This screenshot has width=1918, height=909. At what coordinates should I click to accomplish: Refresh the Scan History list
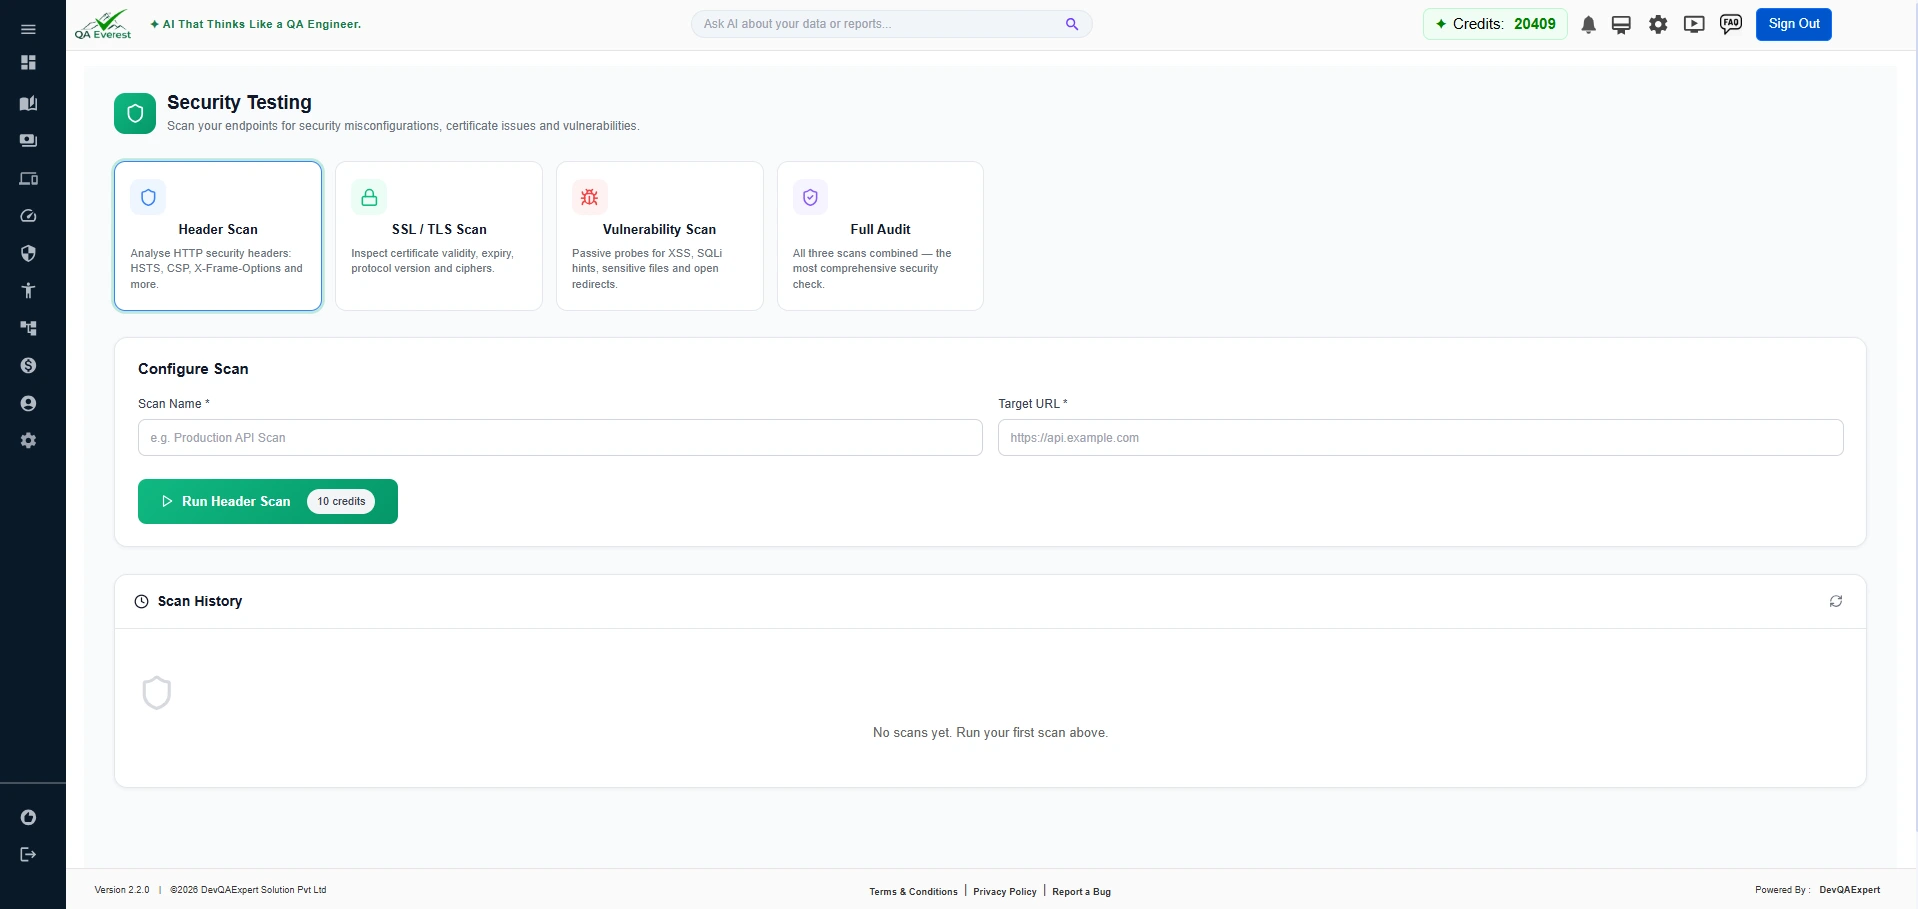click(1836, 601)
